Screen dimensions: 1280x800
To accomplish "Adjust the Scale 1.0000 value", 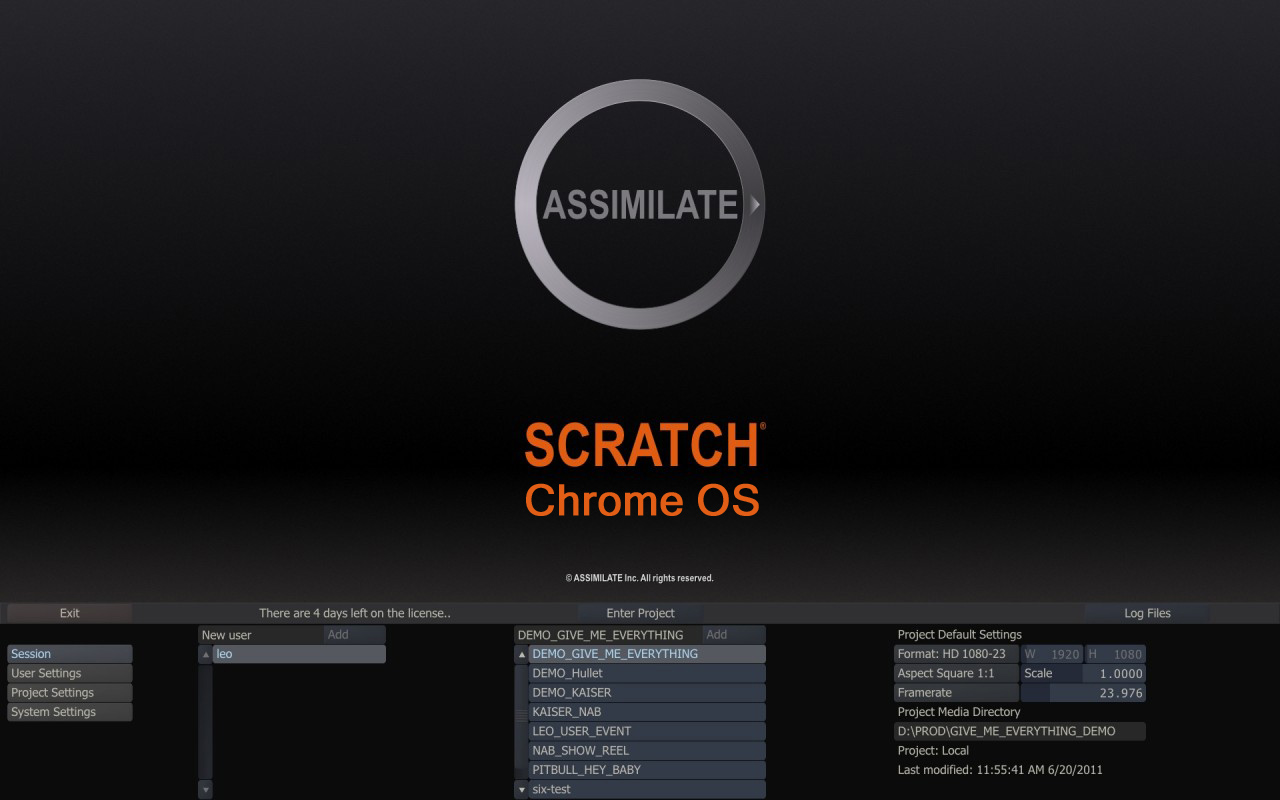I will 1083,673.
